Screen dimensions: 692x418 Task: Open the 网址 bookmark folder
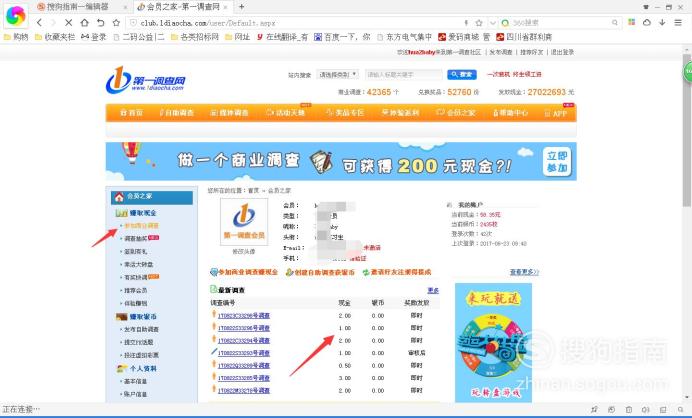pyautogui.click(x=237, y=37)
